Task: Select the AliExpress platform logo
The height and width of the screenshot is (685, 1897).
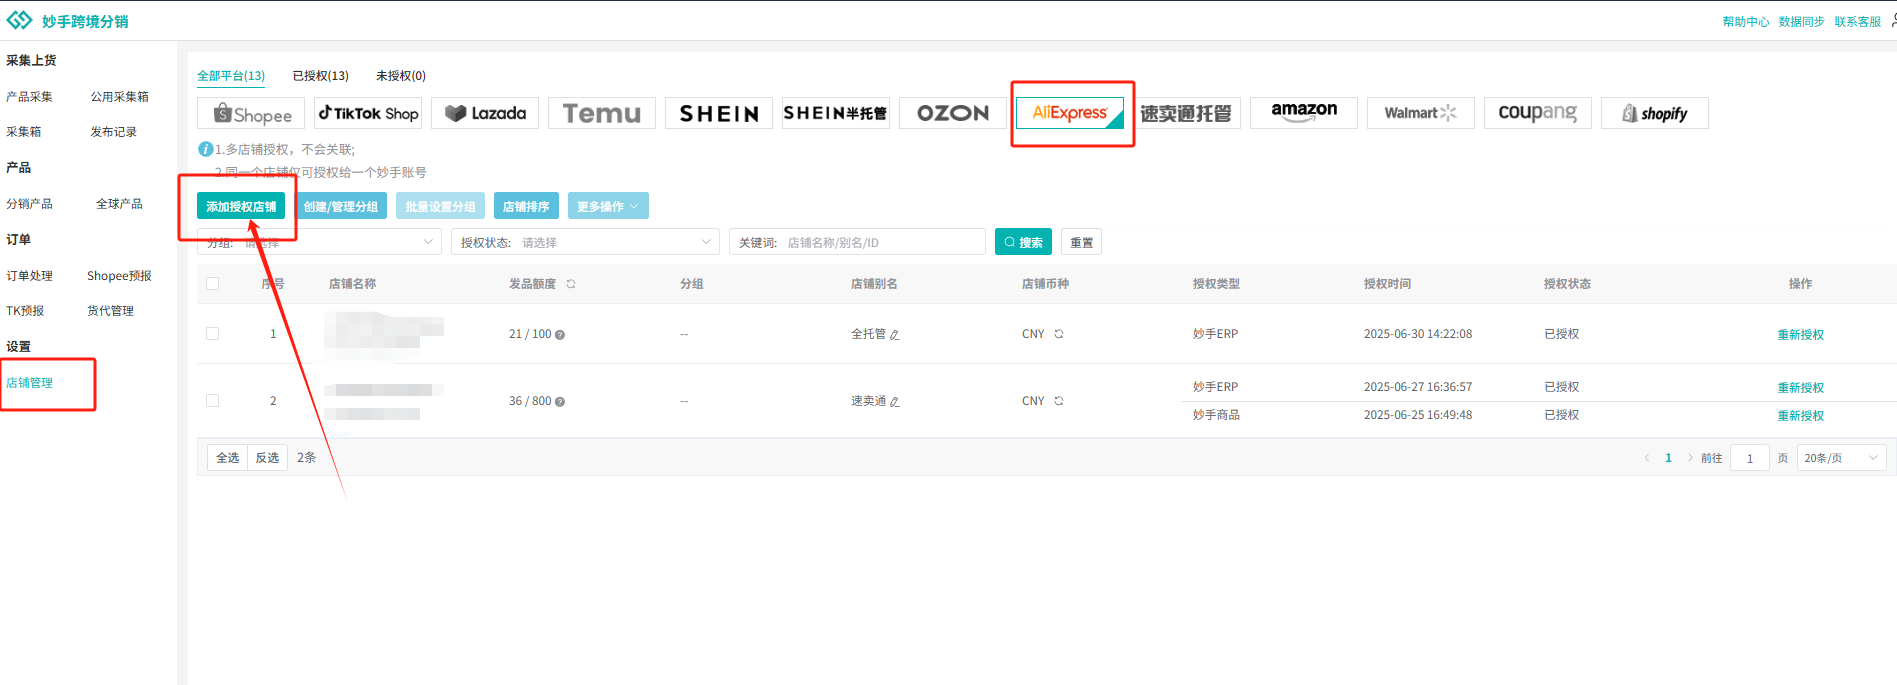Action: point(1070,113)
